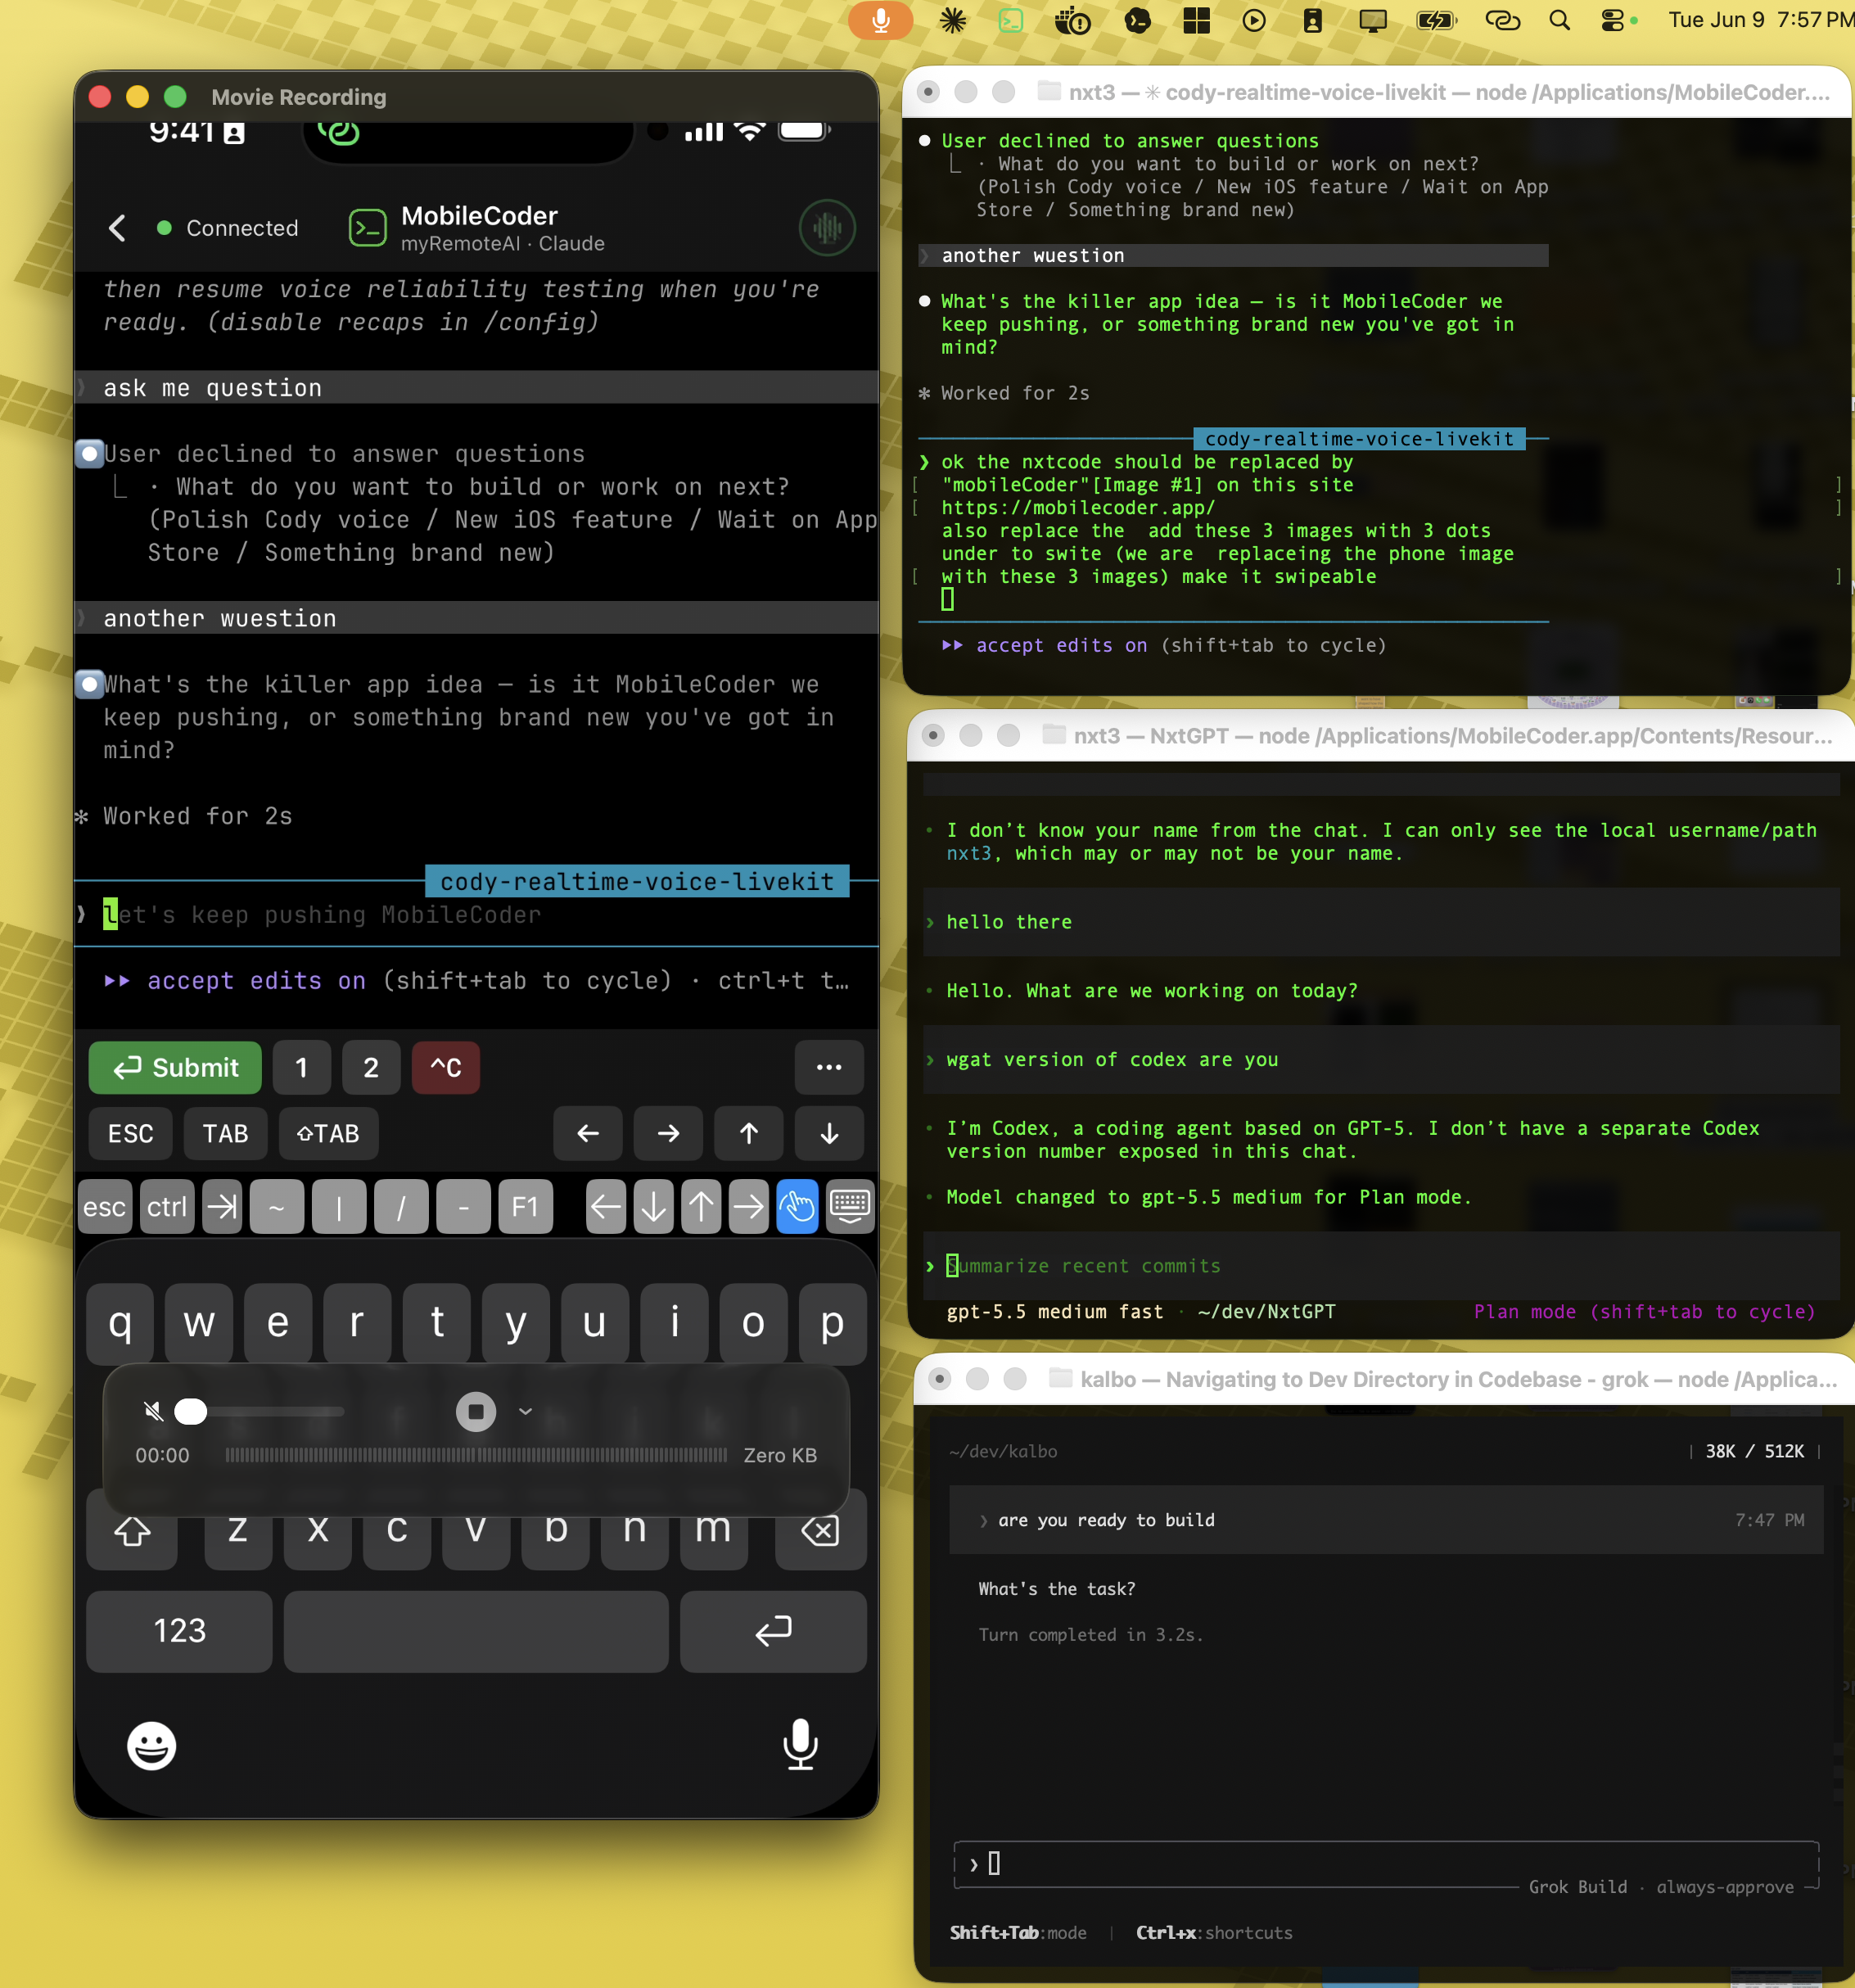Tap the 1 quick-reply key

coord(302,1067)
